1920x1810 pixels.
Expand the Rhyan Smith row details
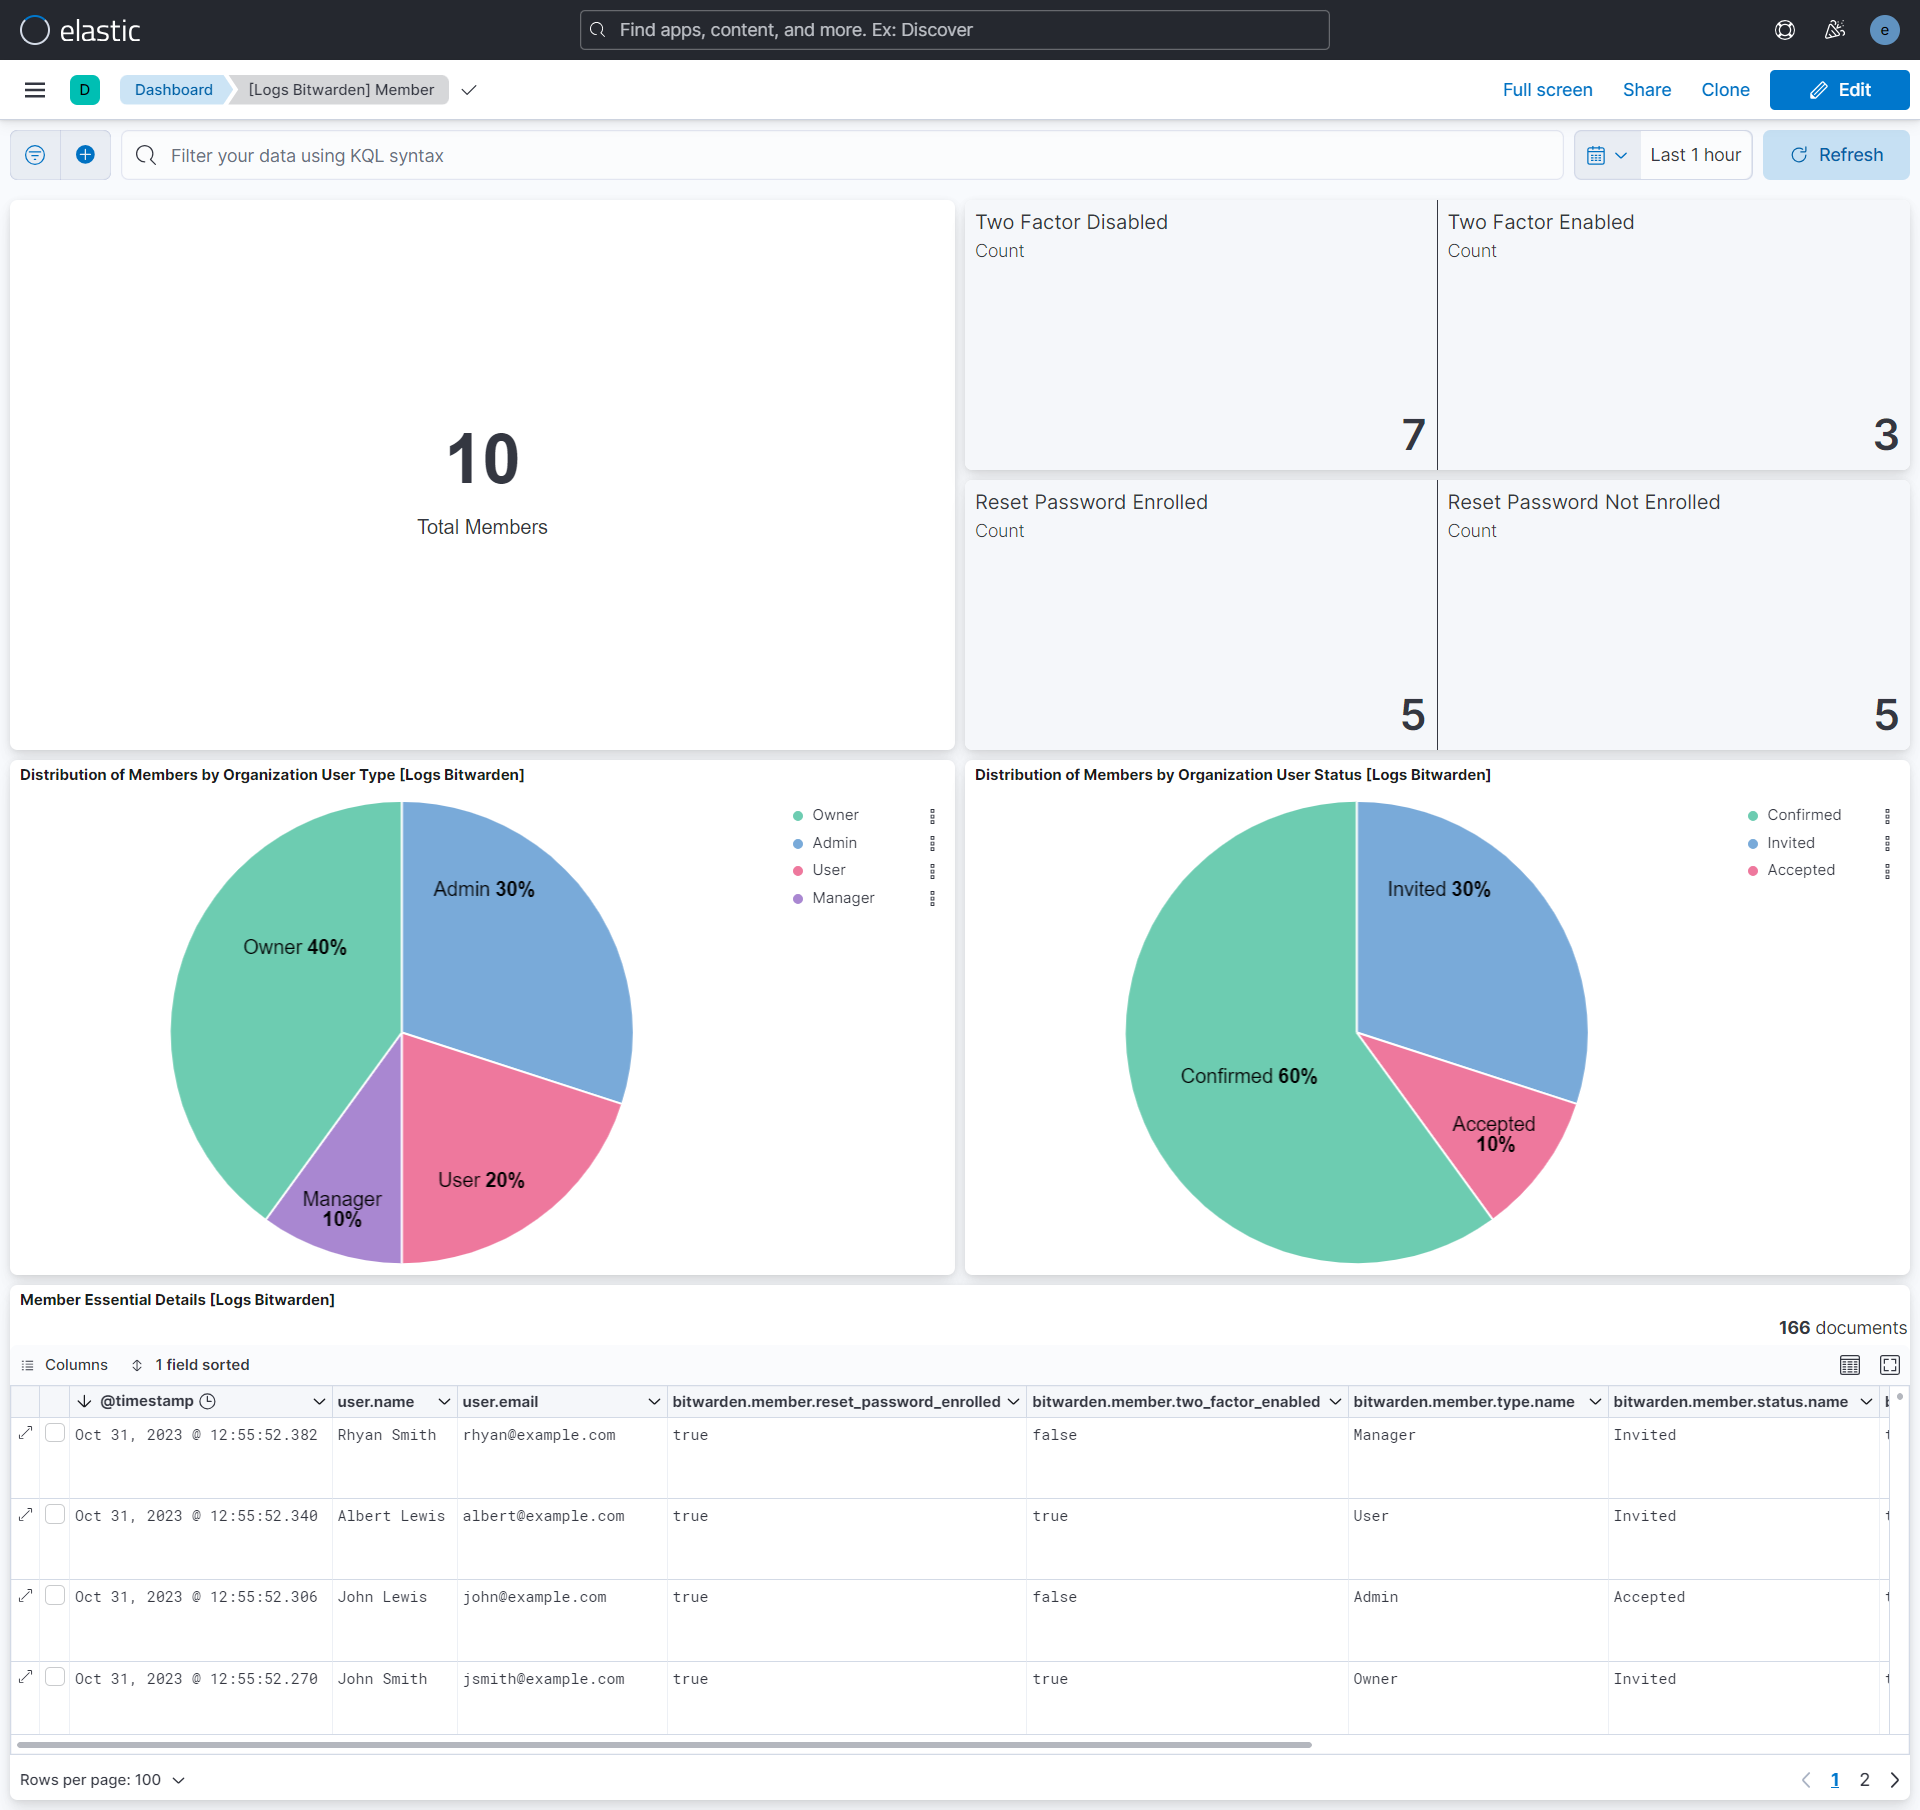click(26, 1433)
